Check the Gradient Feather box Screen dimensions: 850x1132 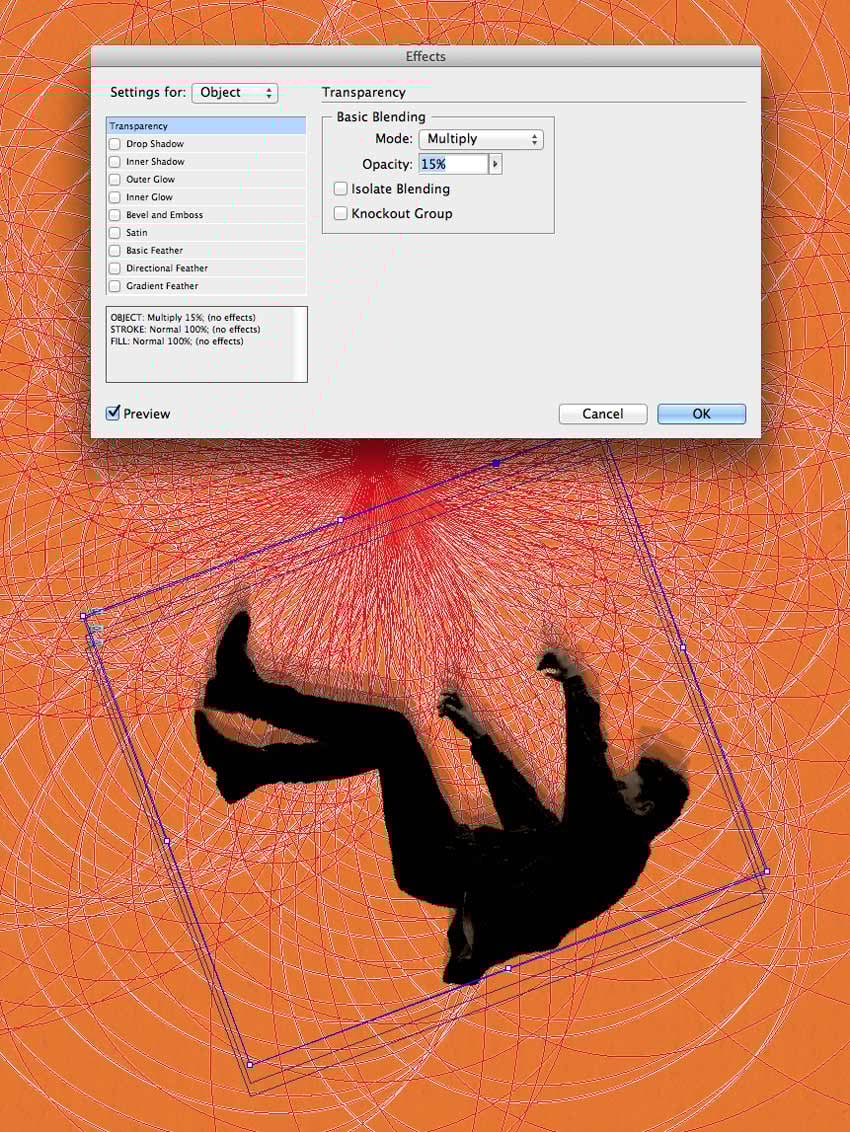tap(115, 286)
